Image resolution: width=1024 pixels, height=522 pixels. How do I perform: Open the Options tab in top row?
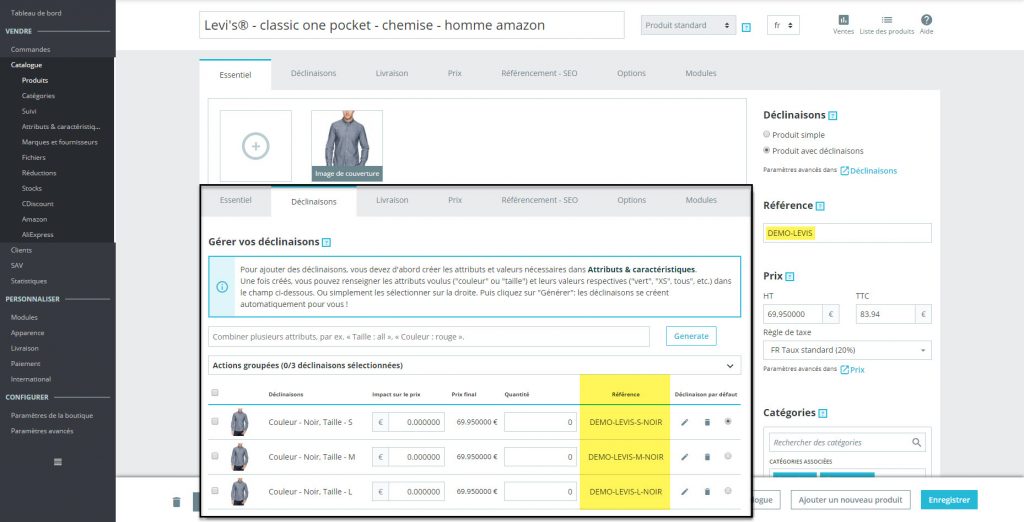tap(631, 73)
